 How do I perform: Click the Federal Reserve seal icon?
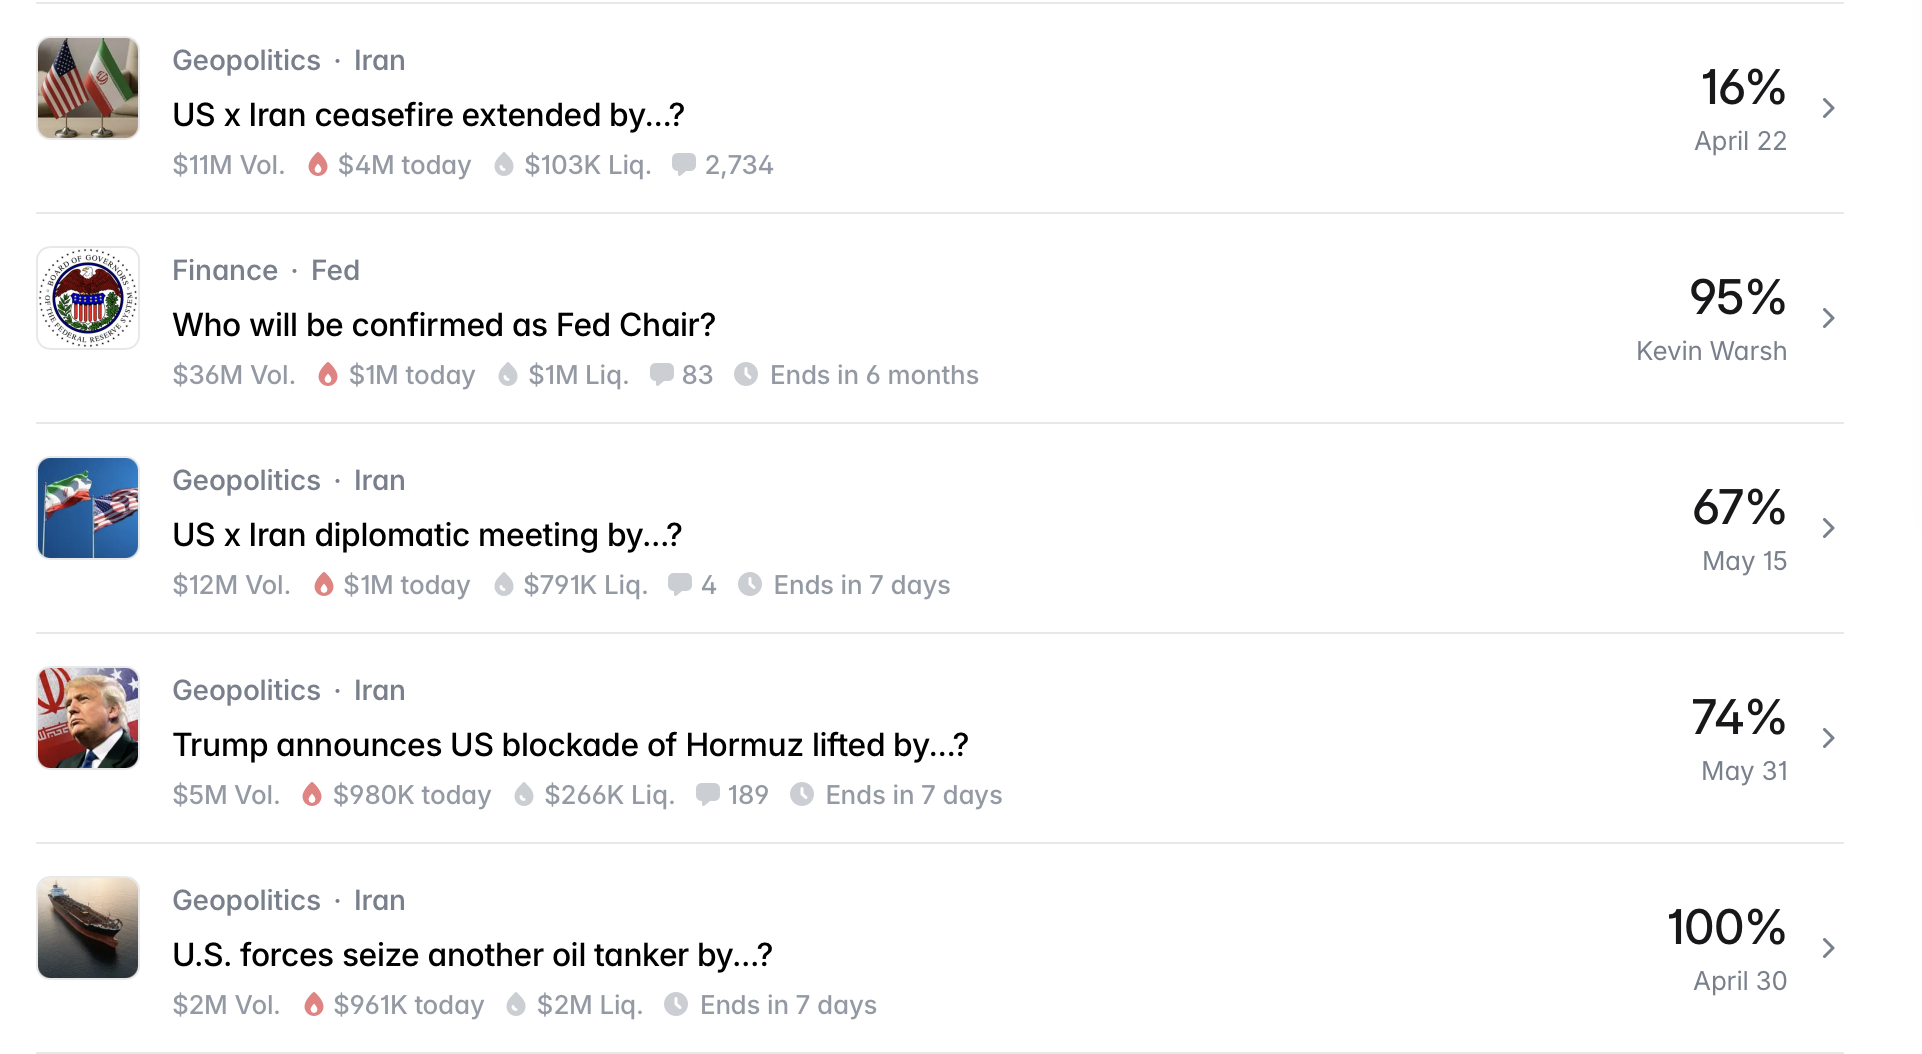tap(88, 298)
